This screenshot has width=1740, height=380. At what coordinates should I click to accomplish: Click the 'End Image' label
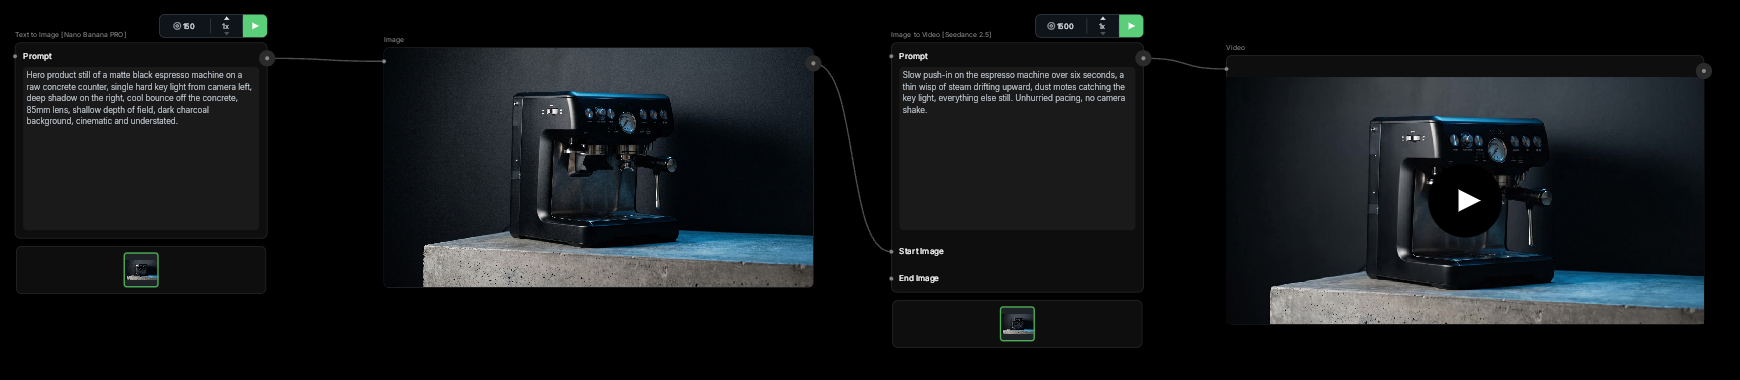[919, 278]
